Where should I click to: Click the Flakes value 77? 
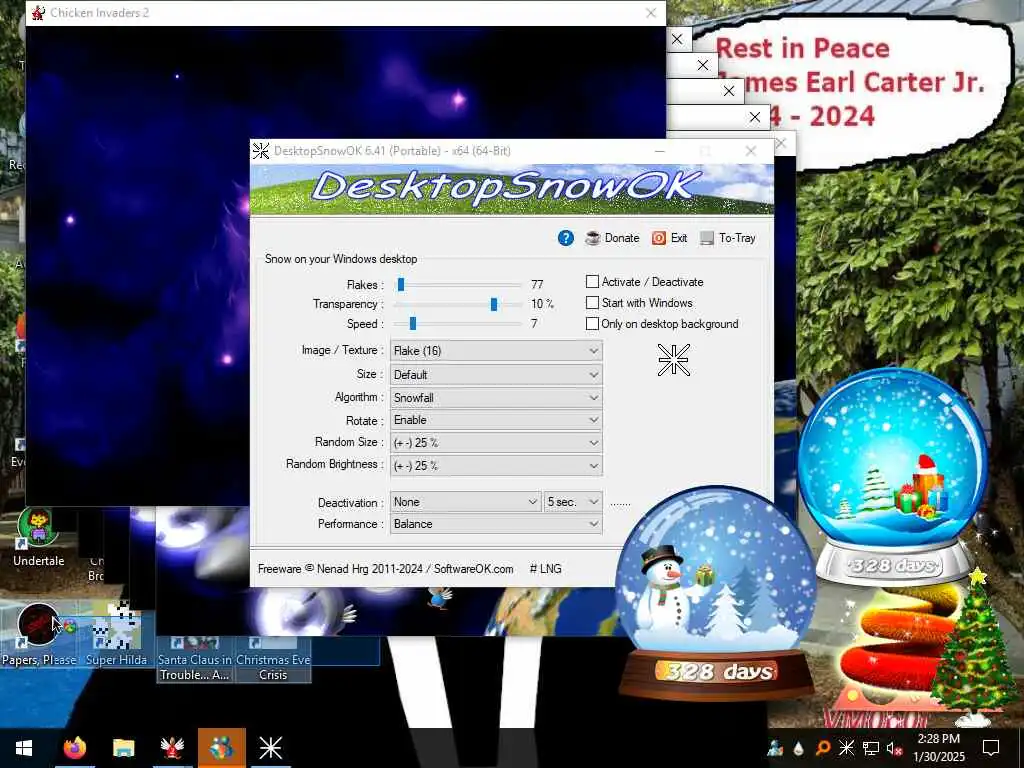(537, 285)
